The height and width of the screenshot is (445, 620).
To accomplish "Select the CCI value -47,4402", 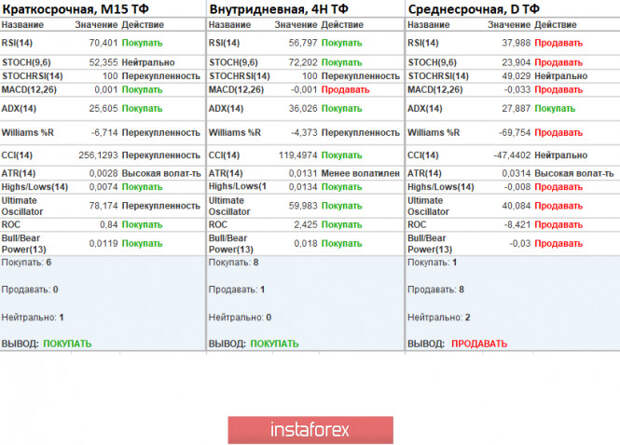I will [x=512, y=155].
